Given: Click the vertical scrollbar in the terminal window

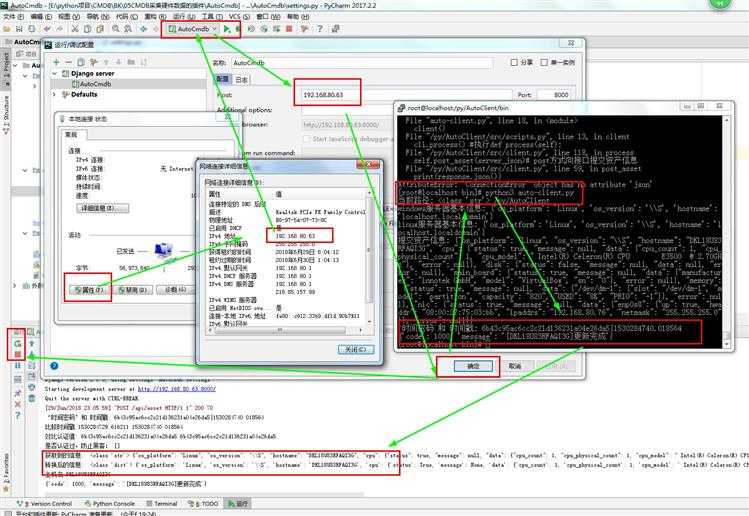Looking at the screenshot, I should 727,231.
